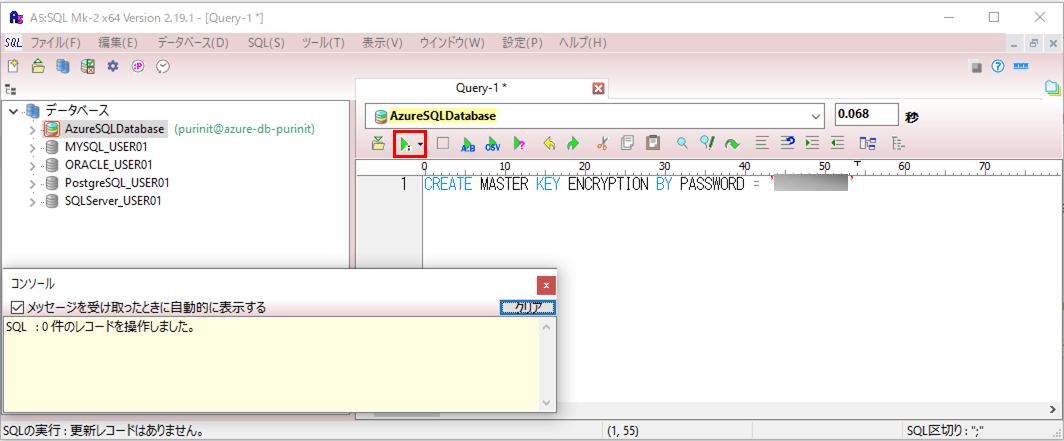1064x441 pixels.
Task: Click the blue help question mark icon
Action: [998, 66]
